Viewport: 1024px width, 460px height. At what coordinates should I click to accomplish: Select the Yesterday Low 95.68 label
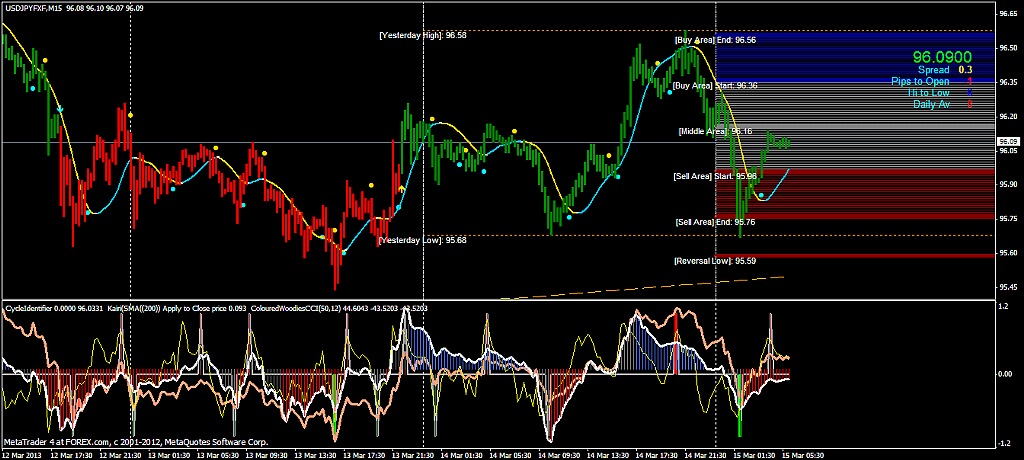(422, 240)
